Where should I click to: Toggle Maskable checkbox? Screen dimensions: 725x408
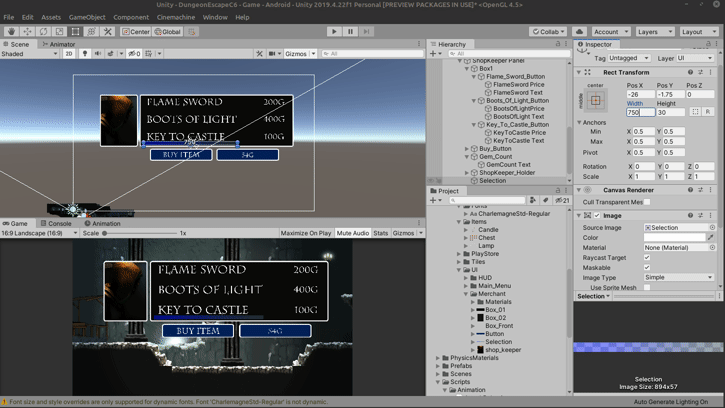pyautogui.click(x=647, y=267)
